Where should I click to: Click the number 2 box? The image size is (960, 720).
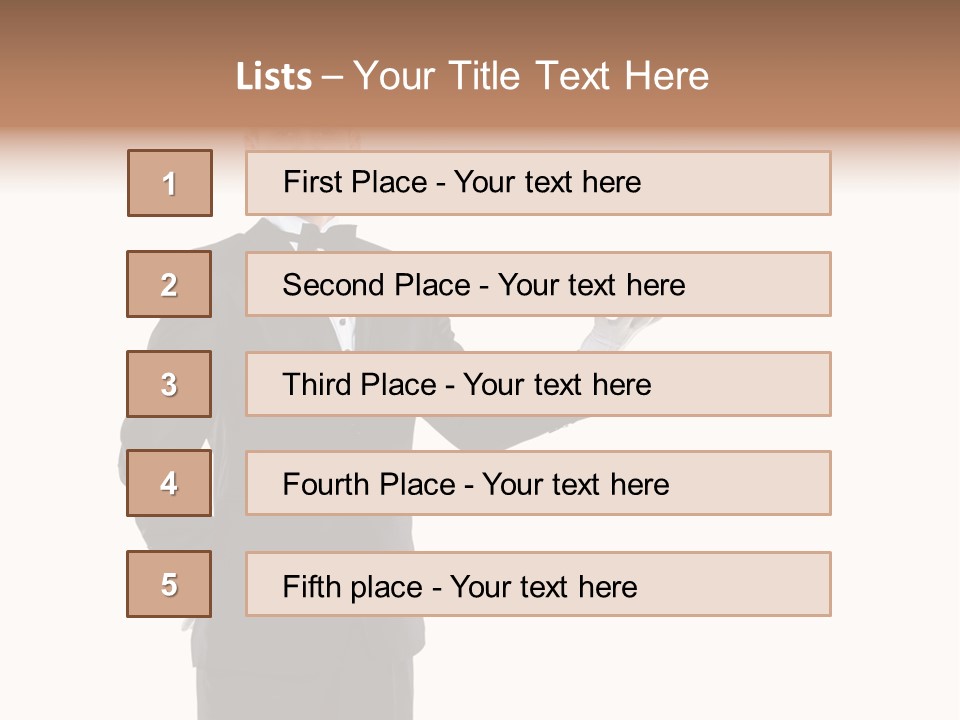point(169,284)
